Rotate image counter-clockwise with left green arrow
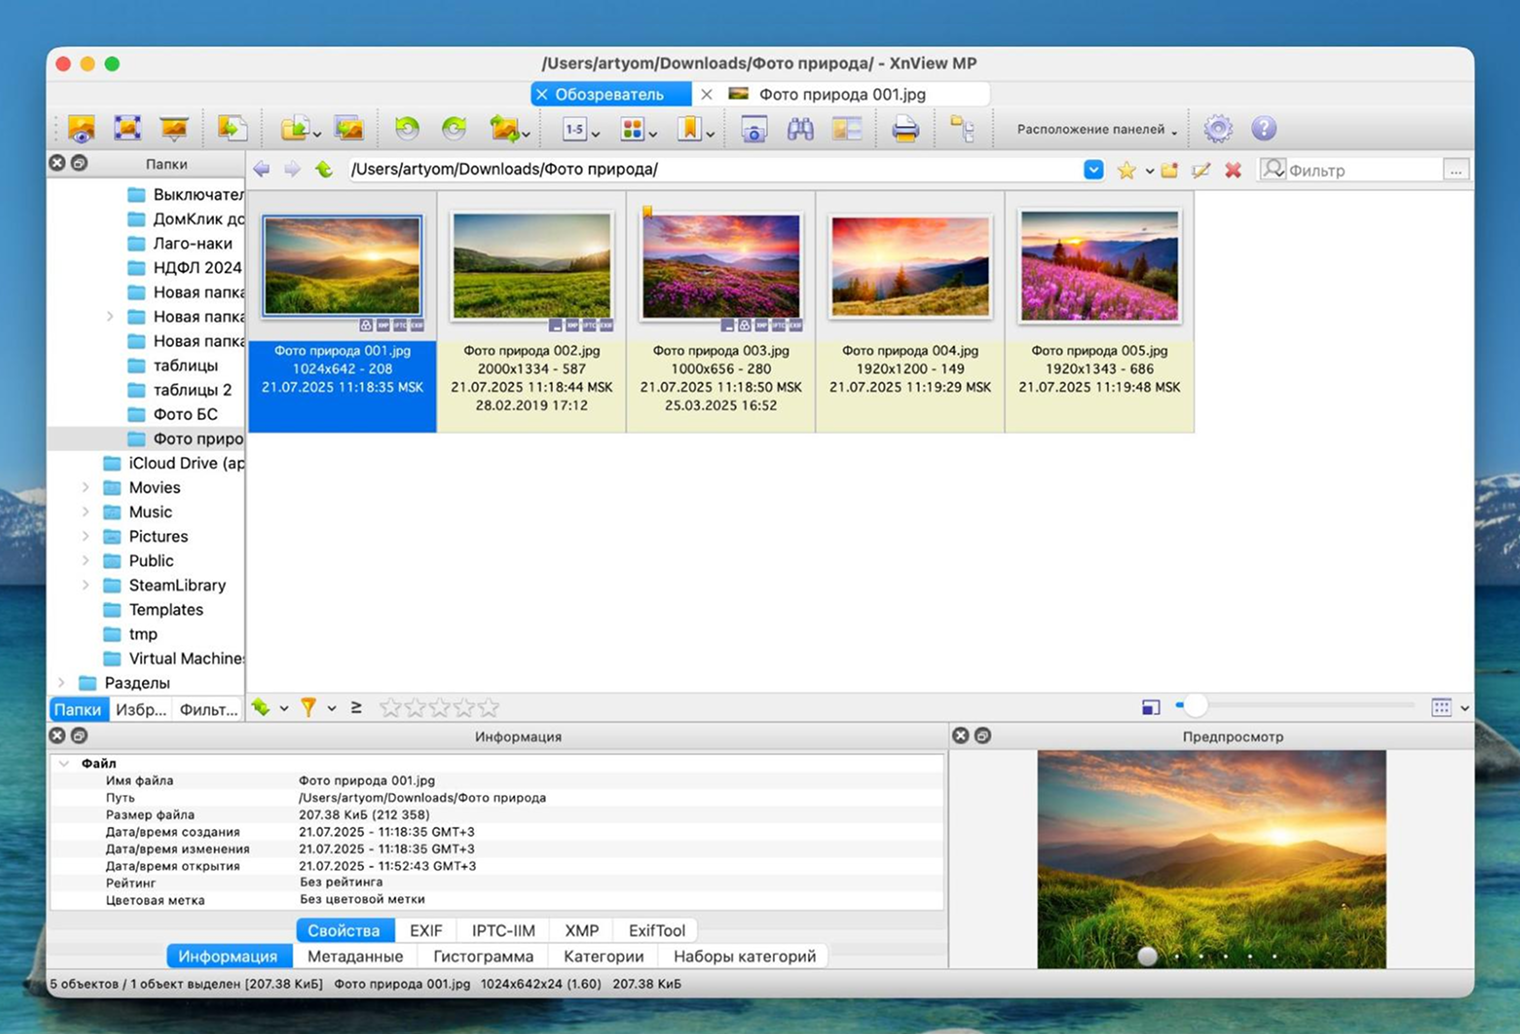Viewport: 1520px width, 1034px height. click(x=406, y=128)
